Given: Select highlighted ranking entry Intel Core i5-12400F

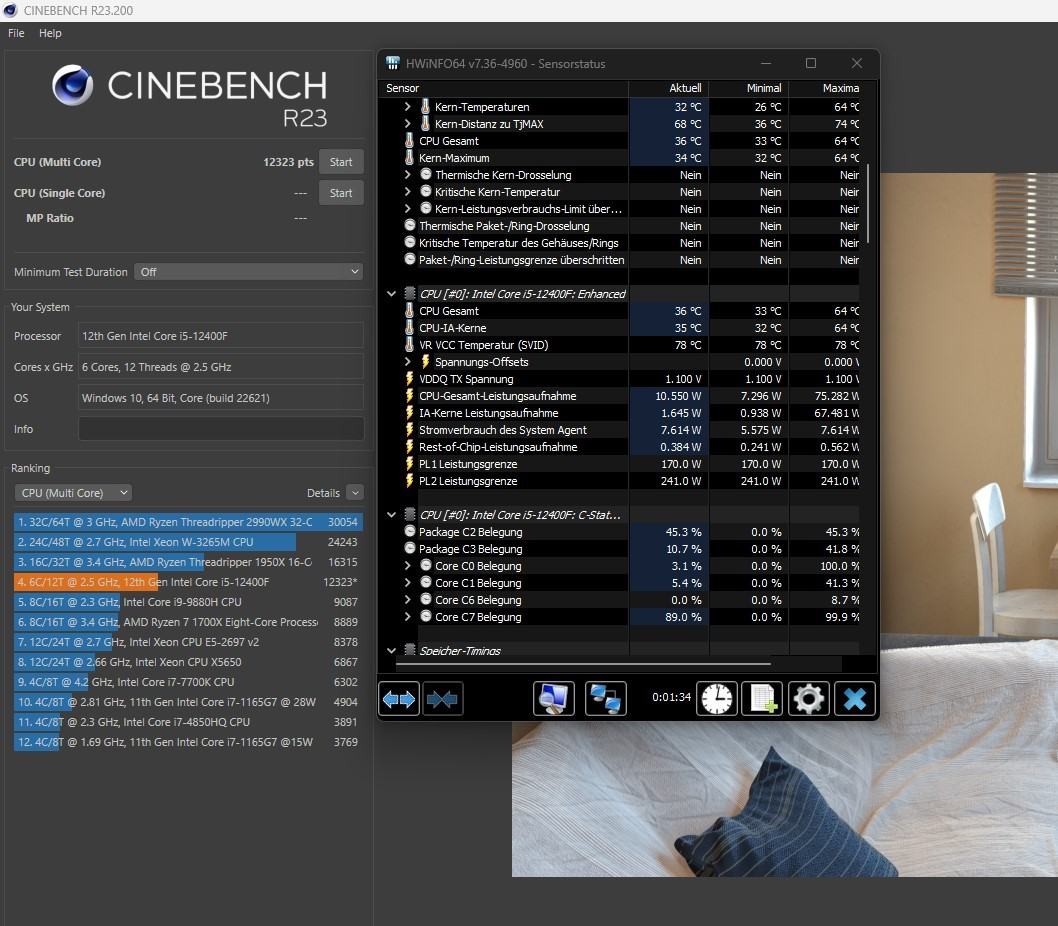Looking at the screenshot, I should (188, 582).
